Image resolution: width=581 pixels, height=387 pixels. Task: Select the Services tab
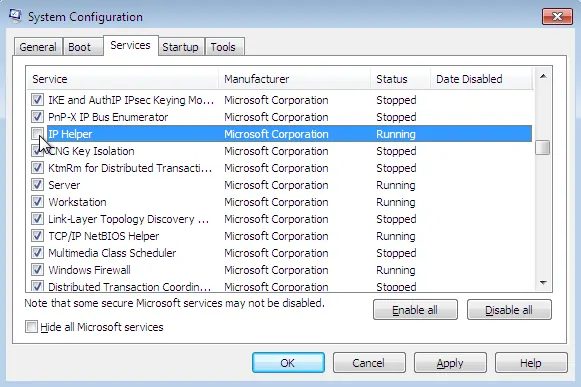click(x=130, y=45)
